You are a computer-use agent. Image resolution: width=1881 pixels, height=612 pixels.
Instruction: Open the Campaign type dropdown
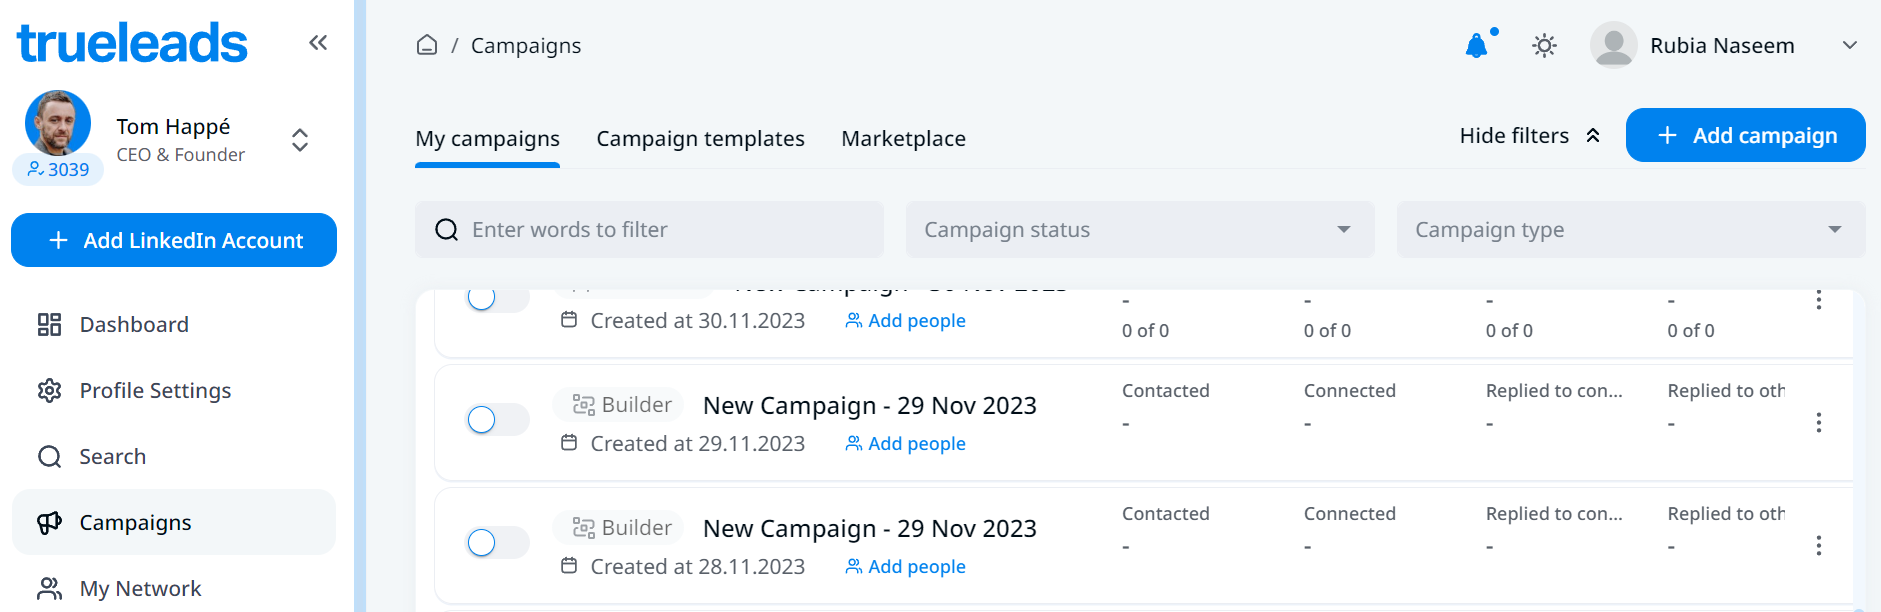pyautogui.click(x=1630, y=230)
